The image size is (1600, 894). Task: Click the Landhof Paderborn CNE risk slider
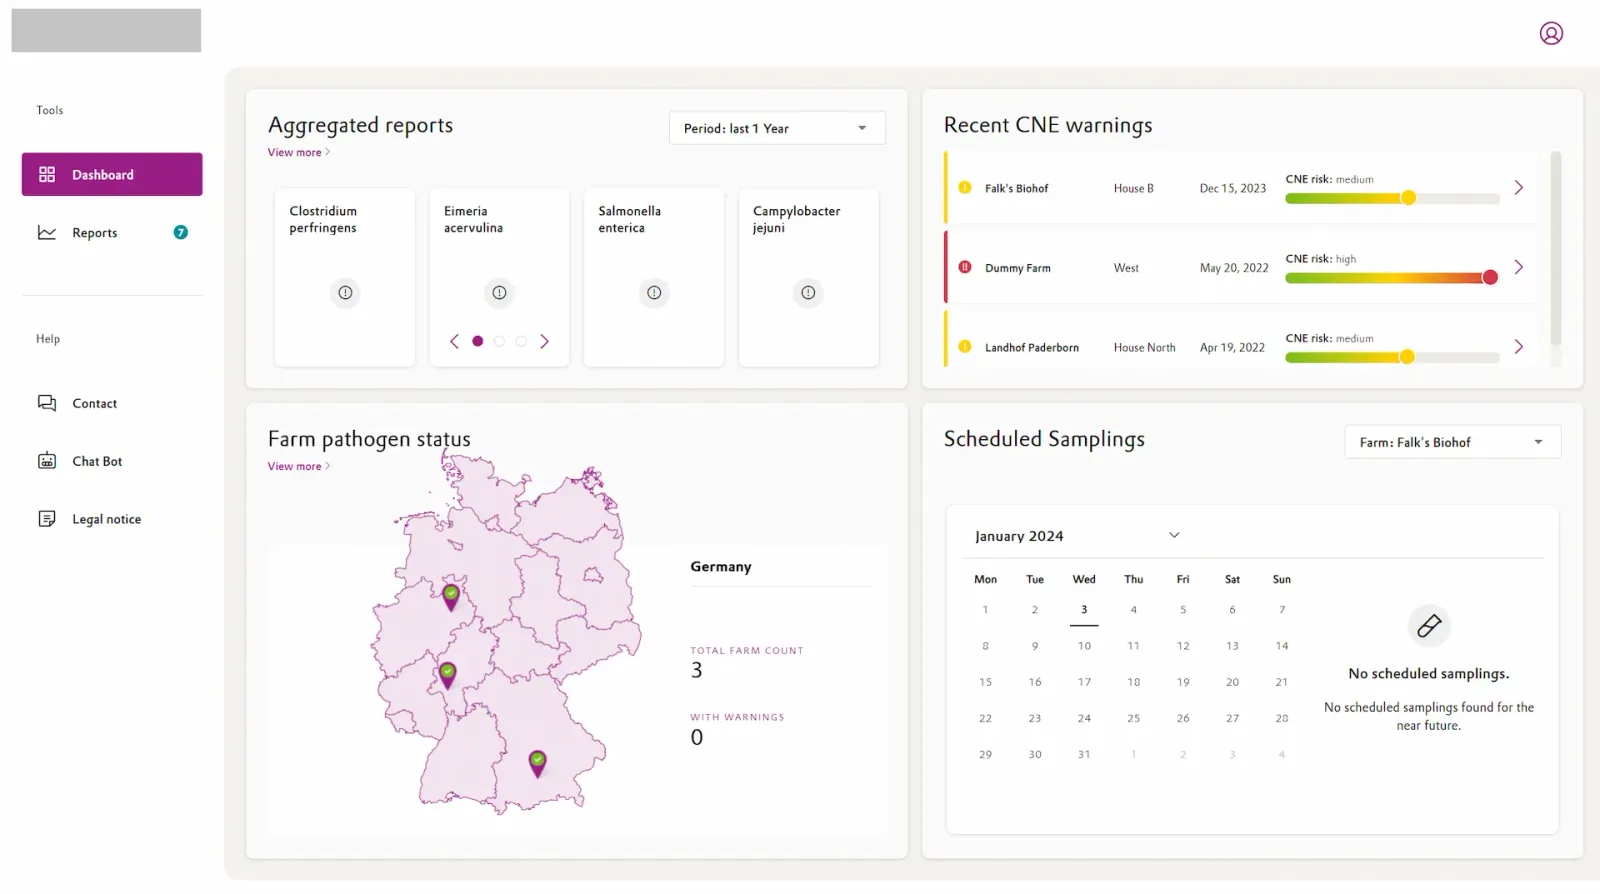1392,357
